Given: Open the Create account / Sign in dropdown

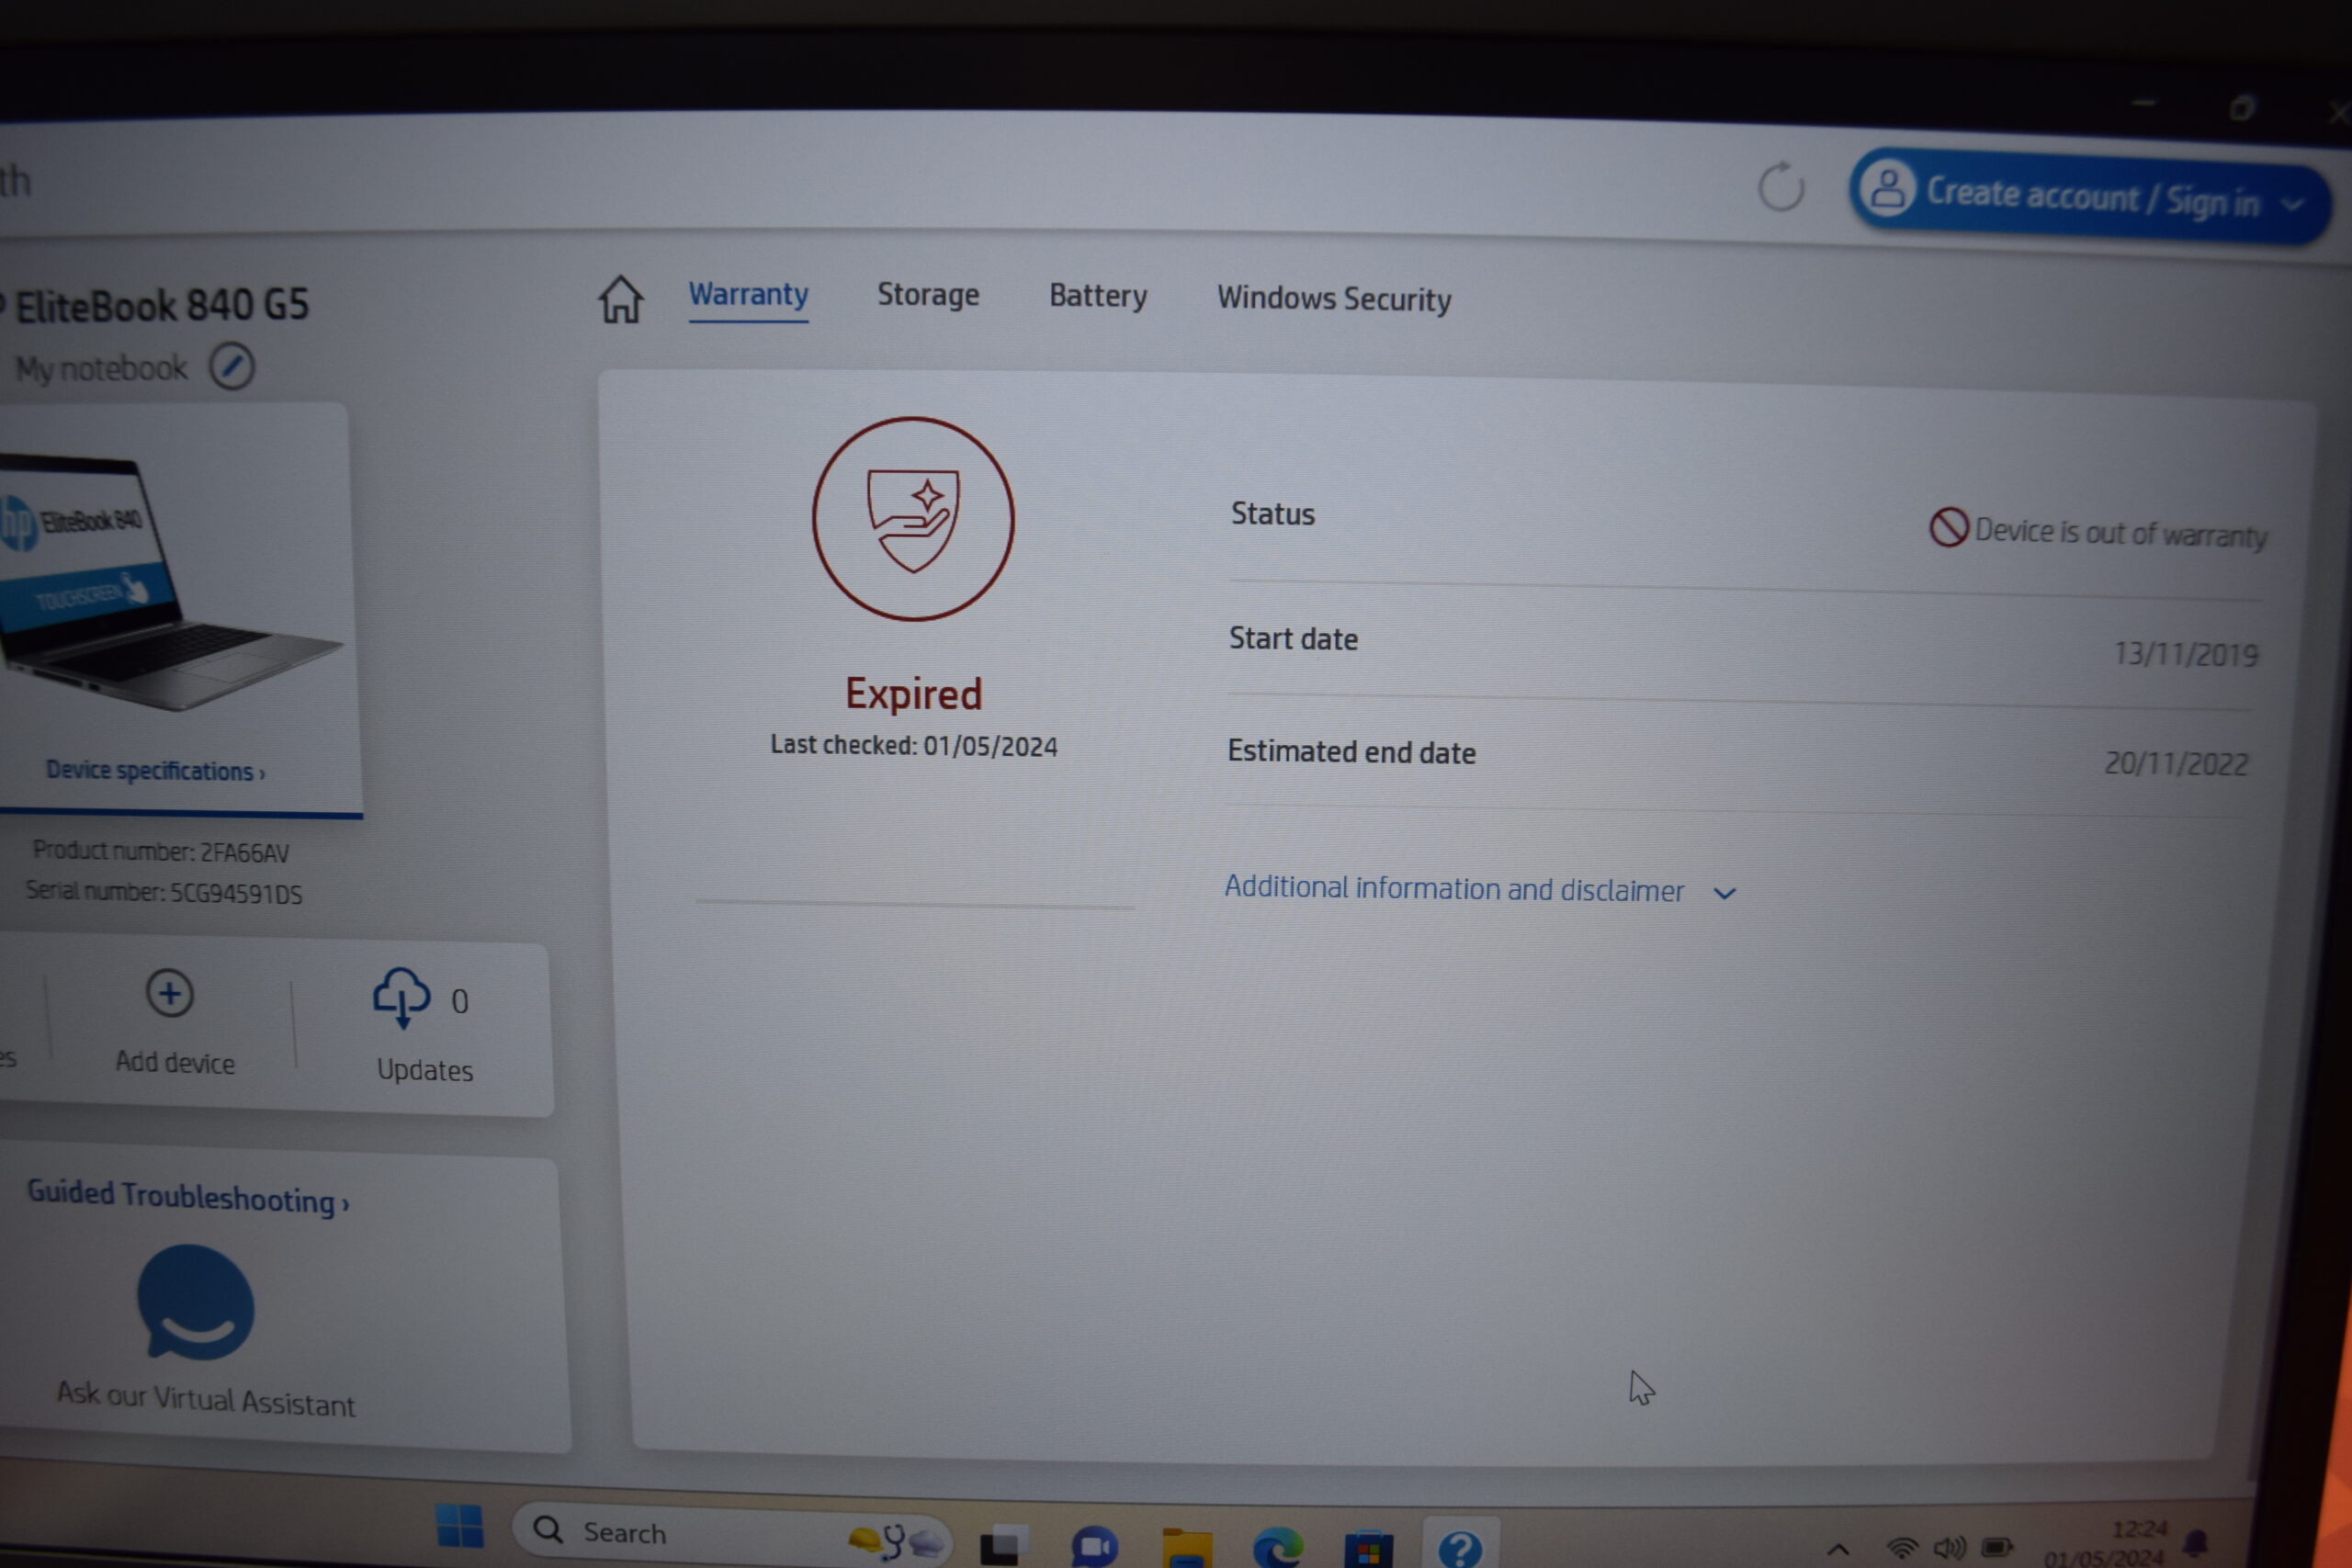Looking at the screenshot, I should tap(2090, 197).
